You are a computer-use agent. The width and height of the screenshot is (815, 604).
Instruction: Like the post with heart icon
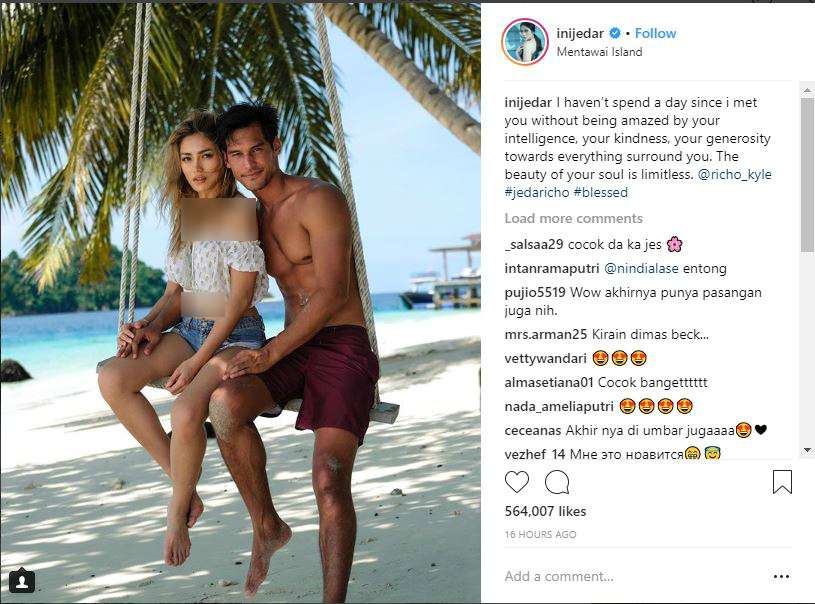point(517,482)
